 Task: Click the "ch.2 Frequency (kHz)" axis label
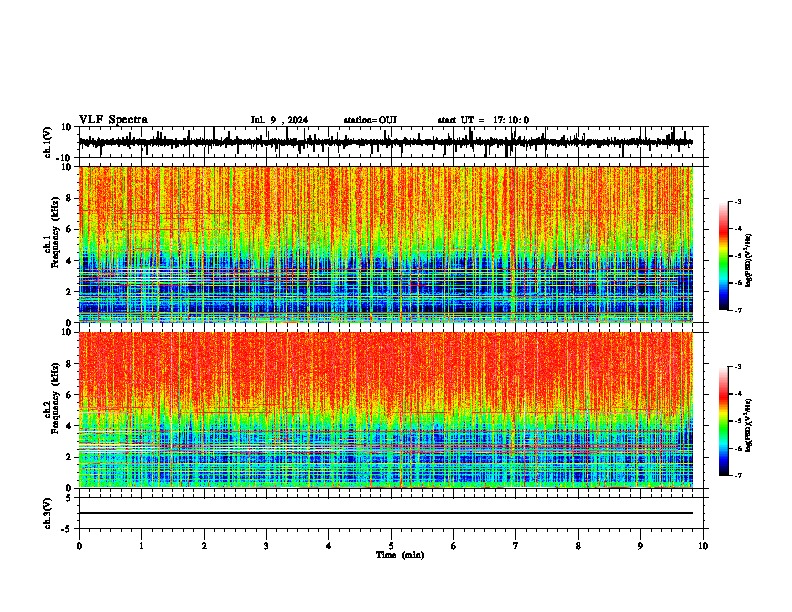click(52, 398)
